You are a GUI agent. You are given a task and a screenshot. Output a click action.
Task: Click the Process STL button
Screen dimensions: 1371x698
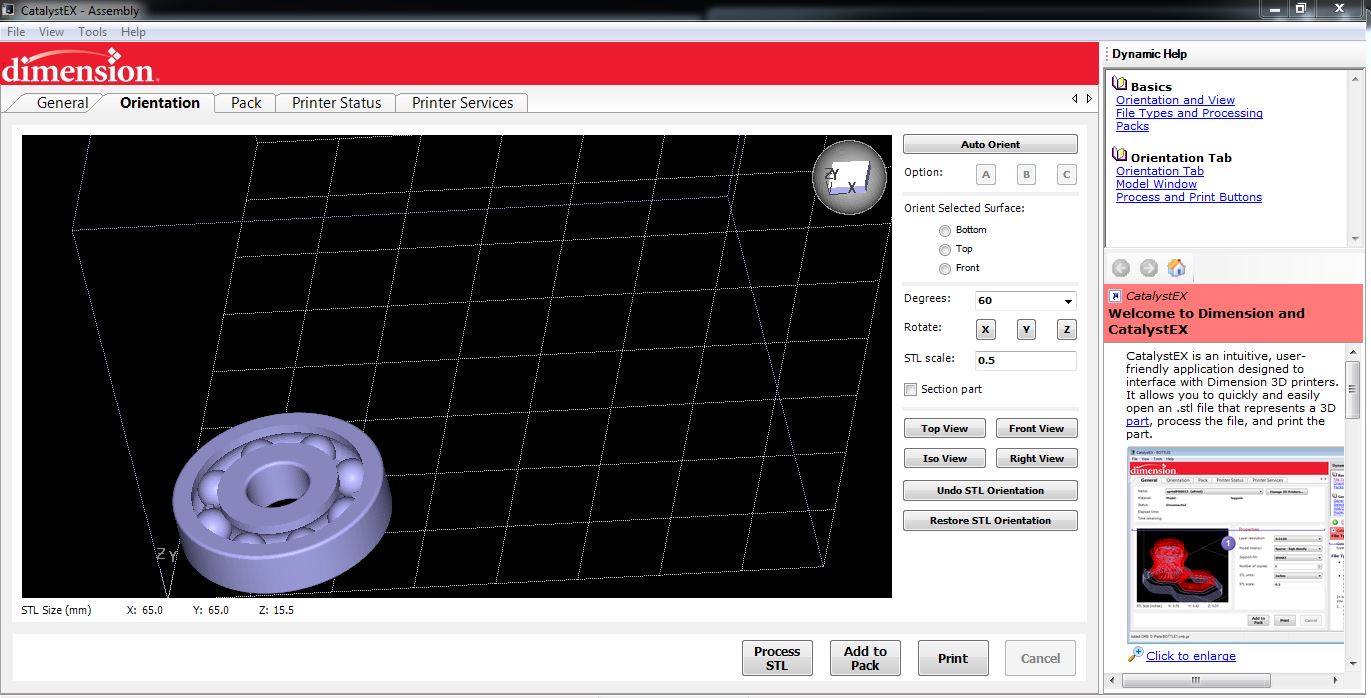pos(777,658)
